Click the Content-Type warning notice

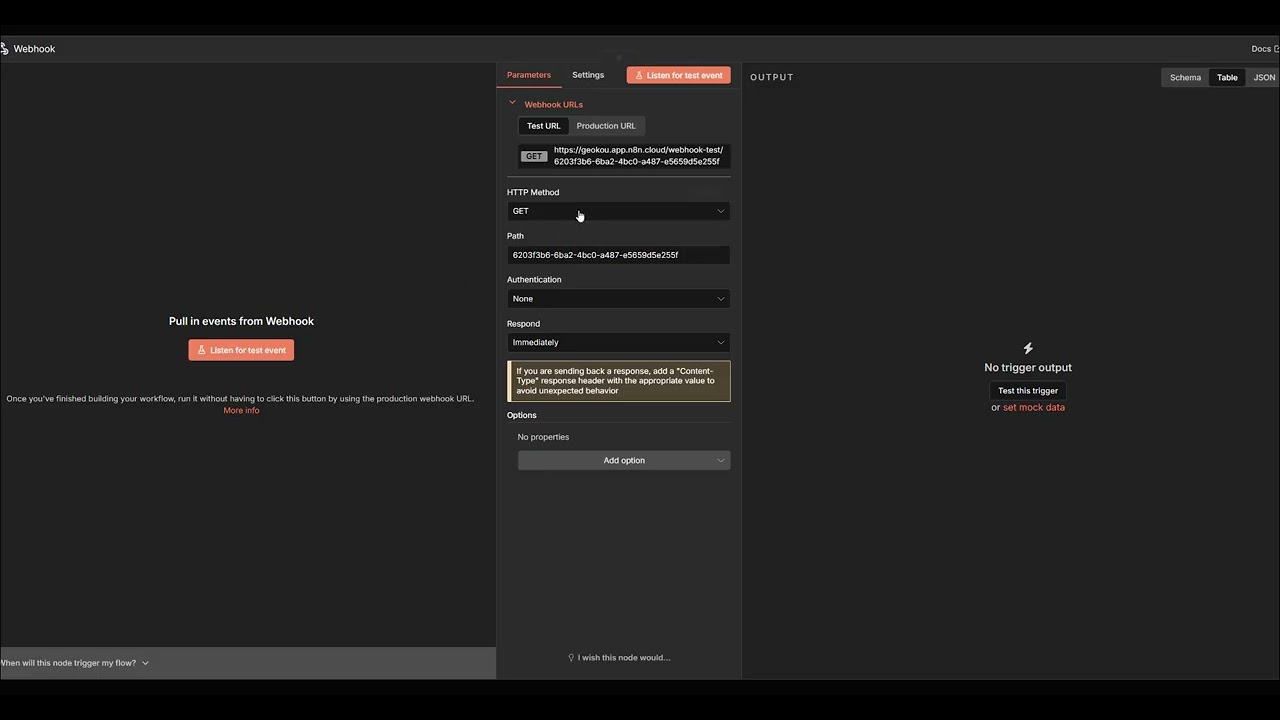pos(619,381)
